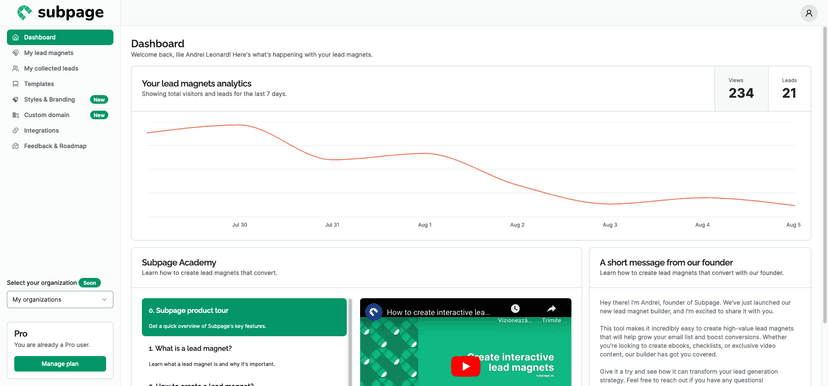This screenshot has height=386, width=828.
Task: Click the Dashboard home icon in sidebar
Action: (15, 37)
